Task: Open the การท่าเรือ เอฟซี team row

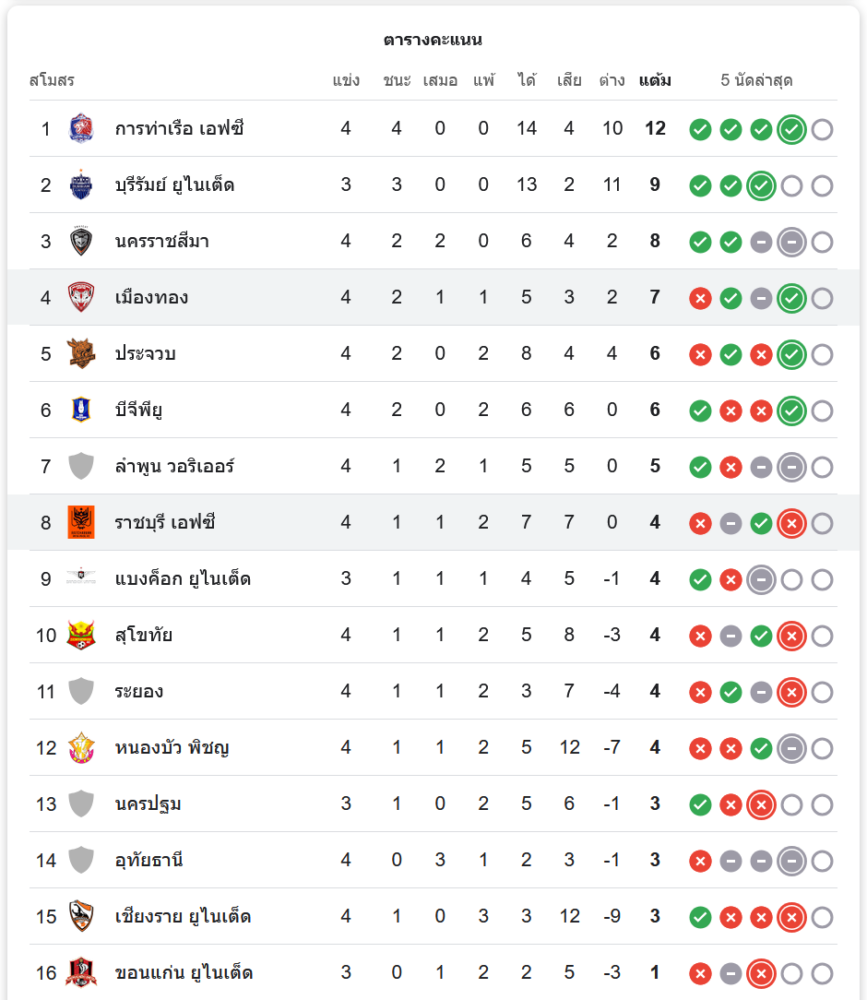Action: (180, 128)
